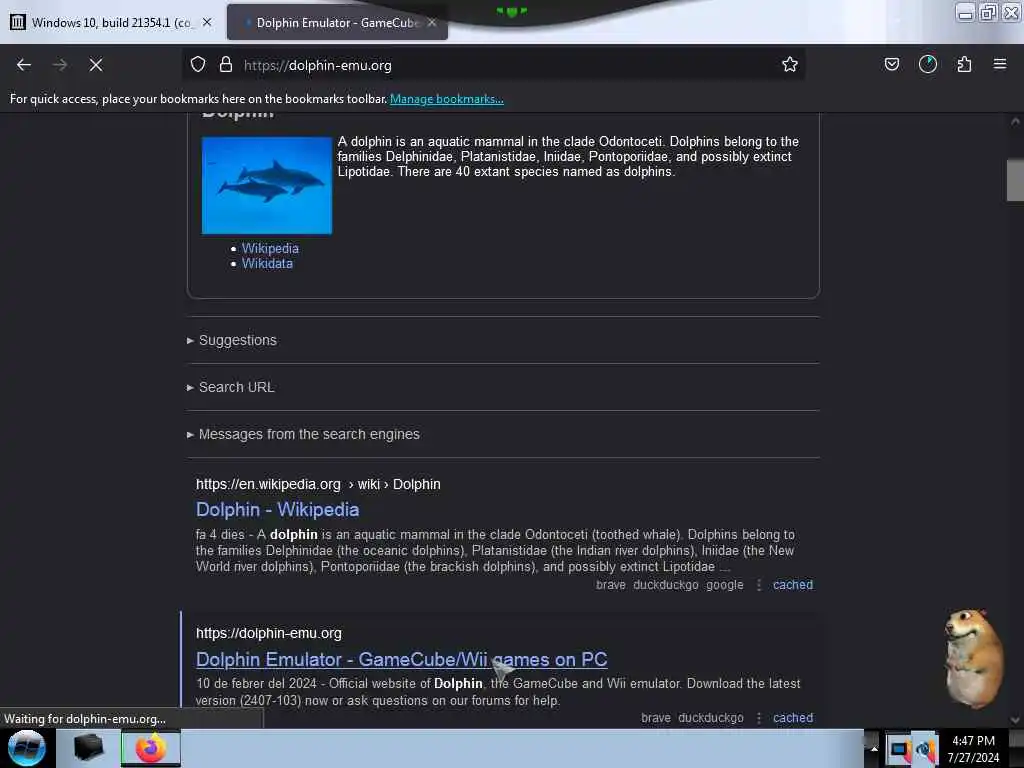The width and height of the screenshot is (1024, 768).
Task: Stop loading the page
Action: [95, 65]
